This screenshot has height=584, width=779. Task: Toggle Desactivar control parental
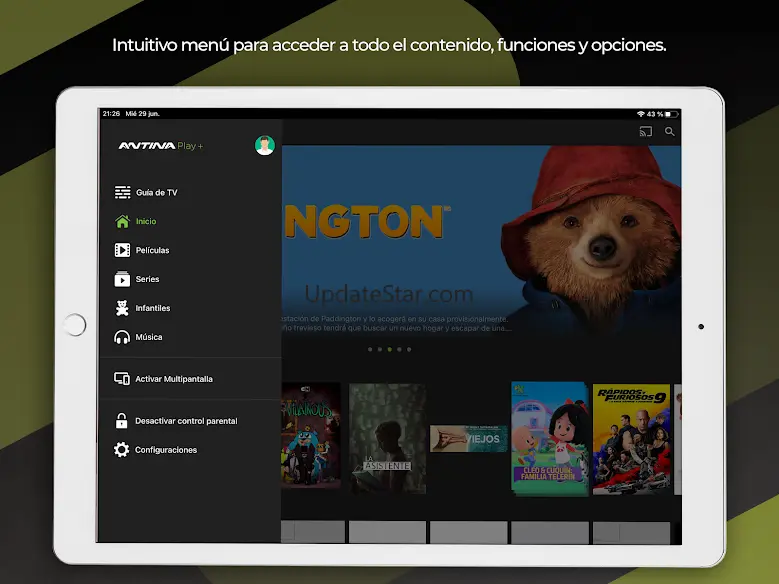185,421
